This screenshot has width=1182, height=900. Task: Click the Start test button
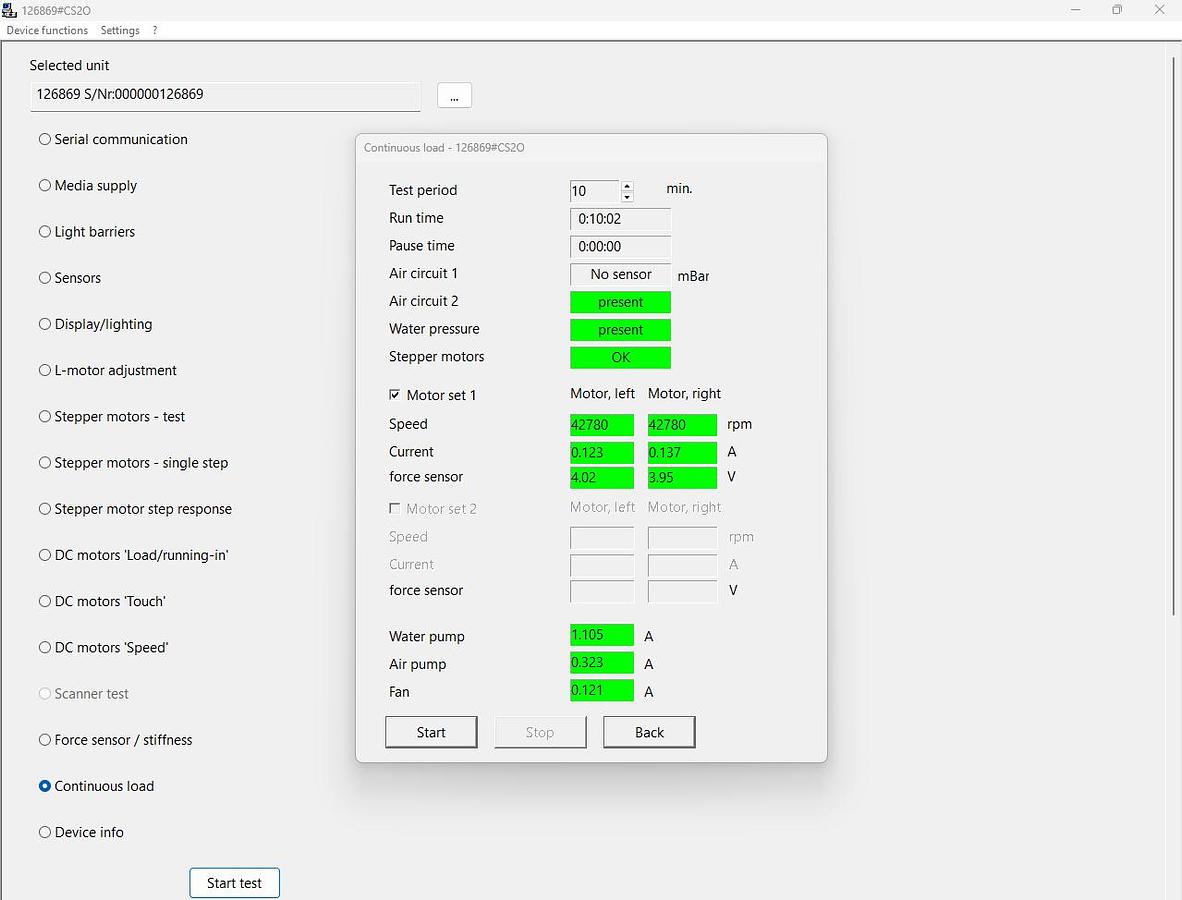coord(234,883)
